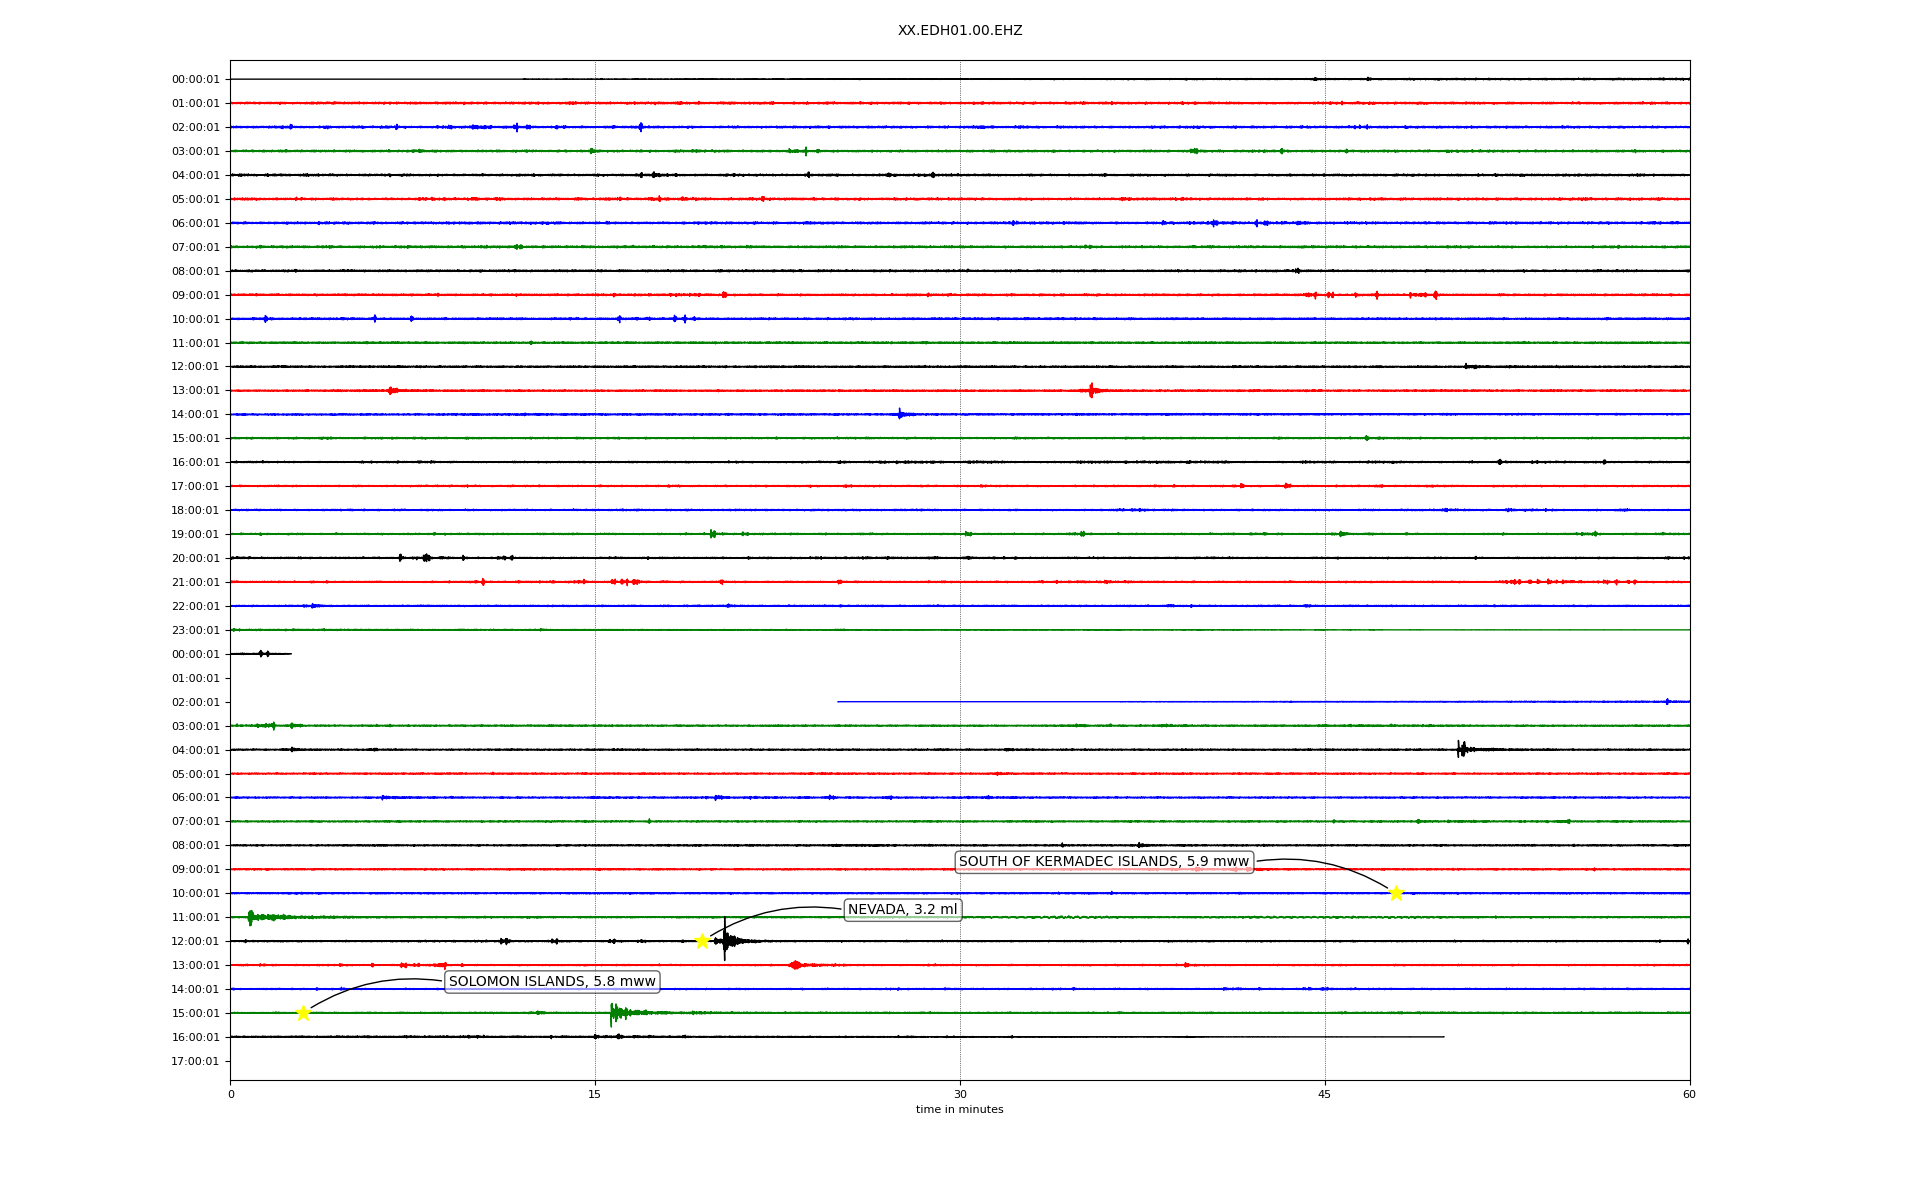The image size is (1920, 1200).
Task: Click the Kermadec Islands yellow star marker
Action: pos(1396,893)
